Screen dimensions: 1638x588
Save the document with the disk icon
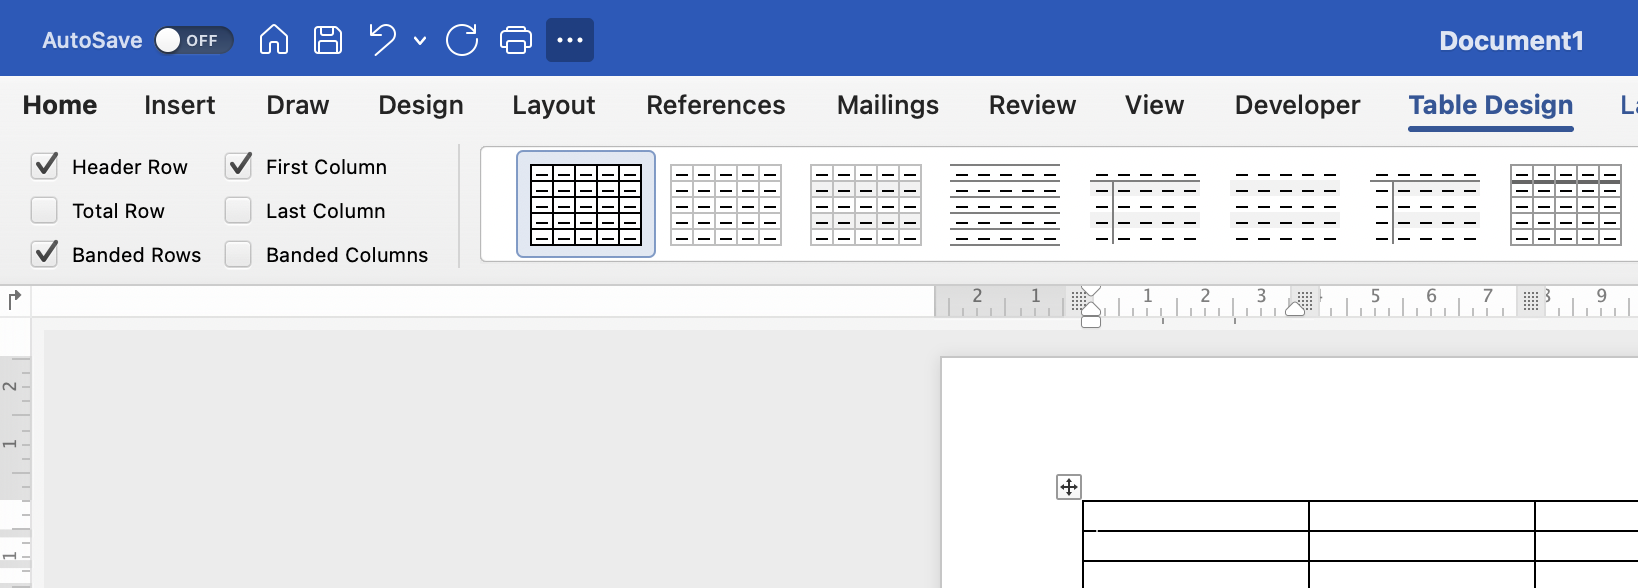(328, 40)
